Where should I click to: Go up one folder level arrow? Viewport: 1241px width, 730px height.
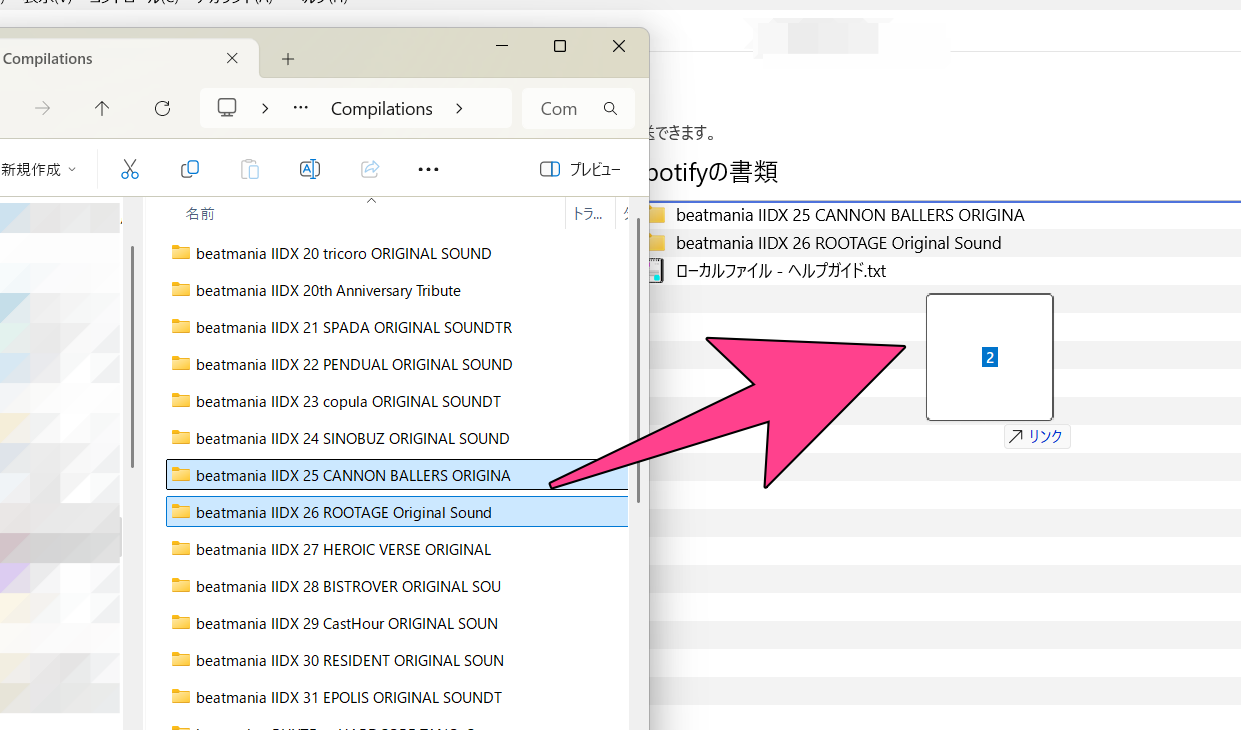point(102,108)
